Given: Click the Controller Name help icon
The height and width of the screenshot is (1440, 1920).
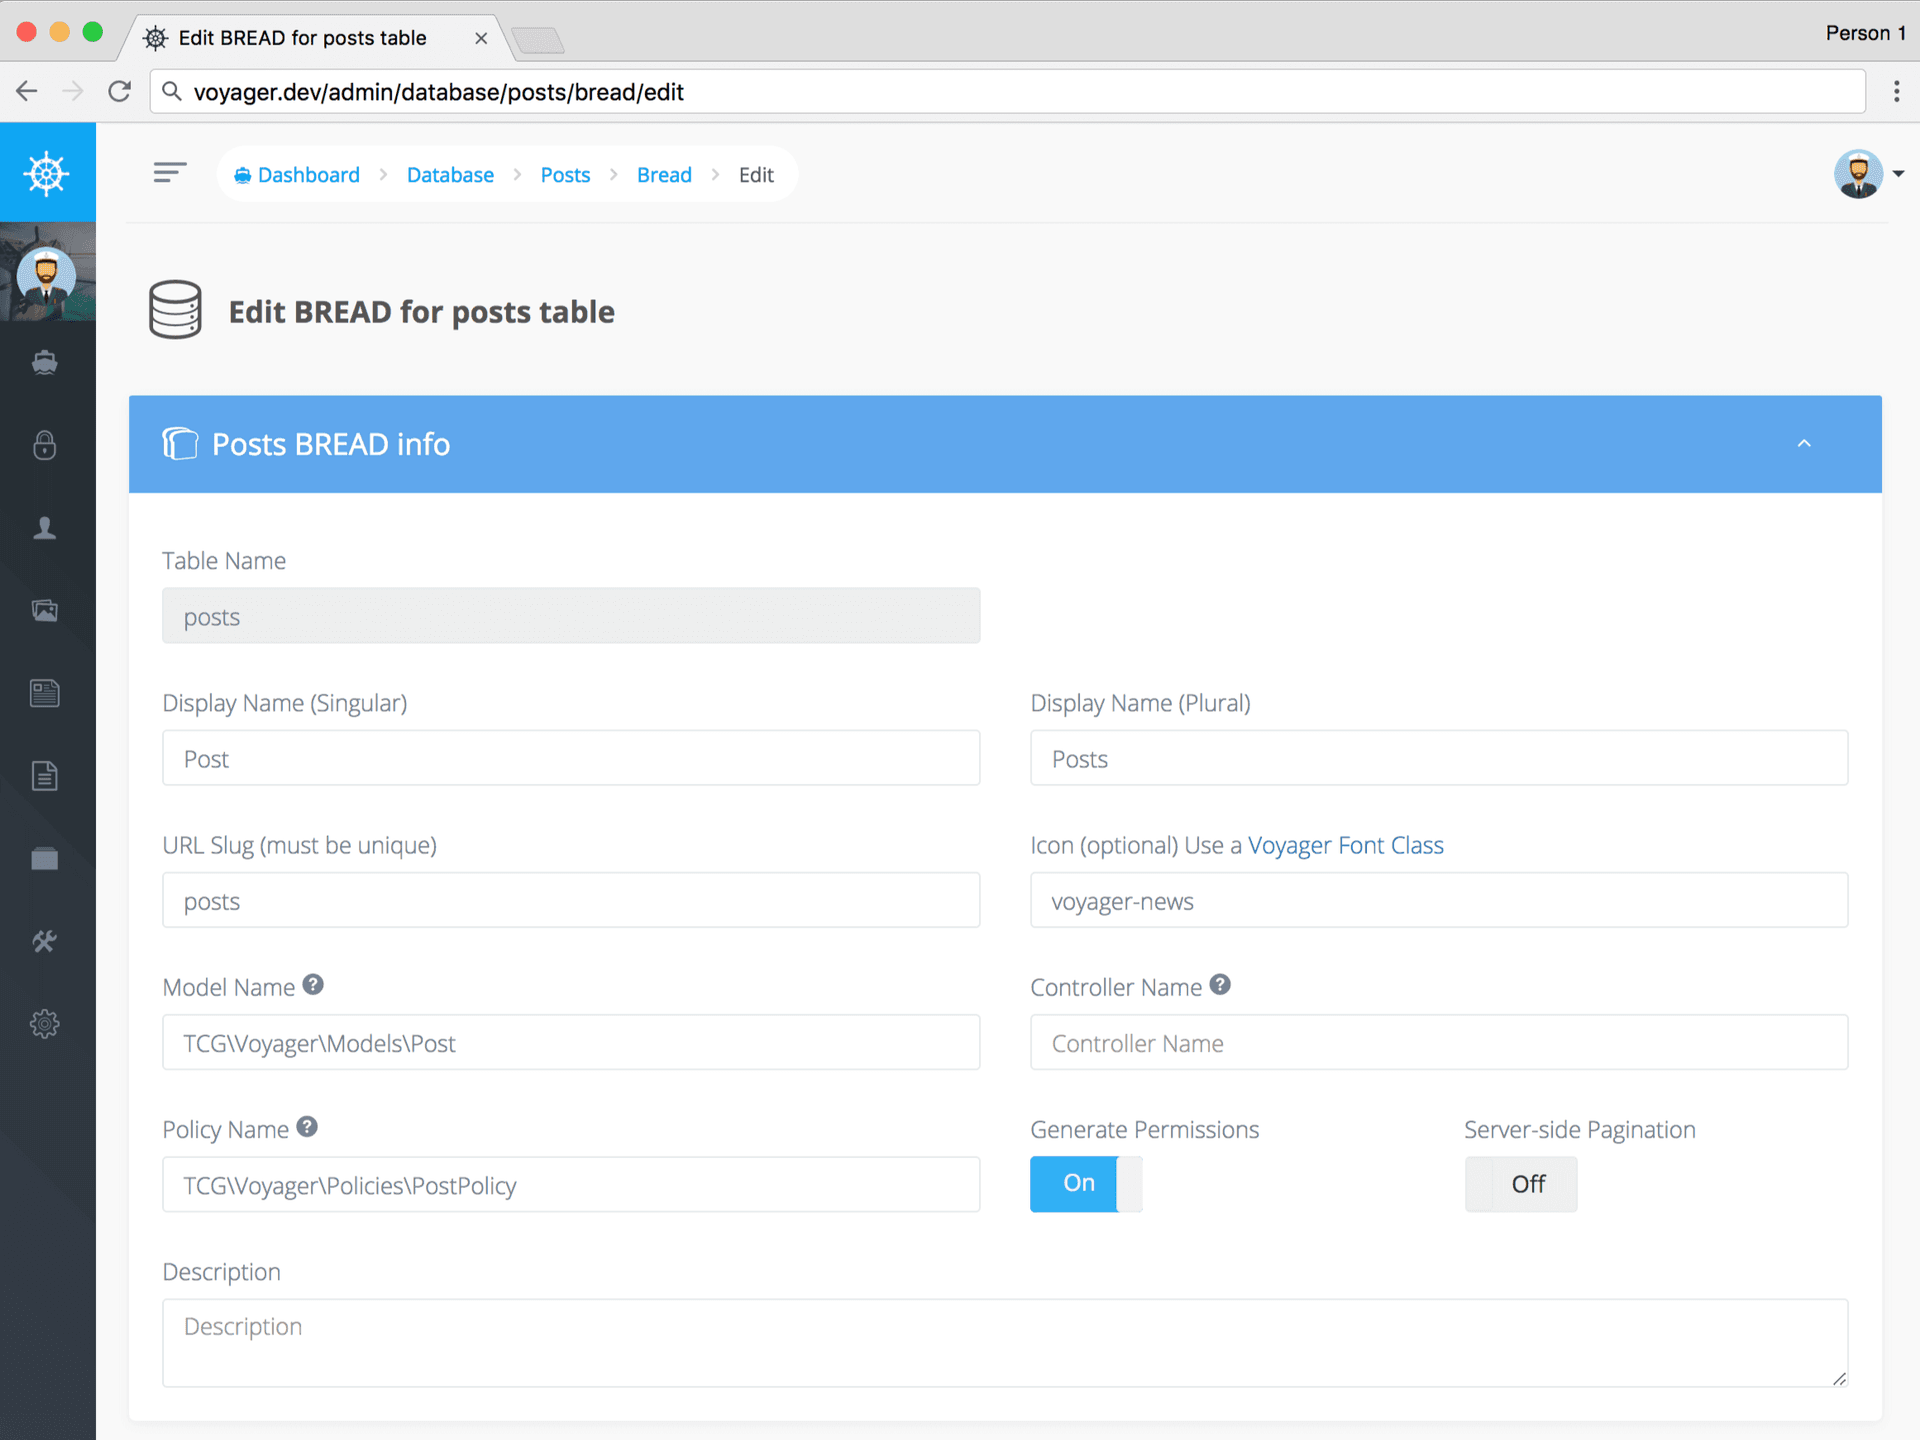Looking at the screenshot, I should coord(1220,983).
